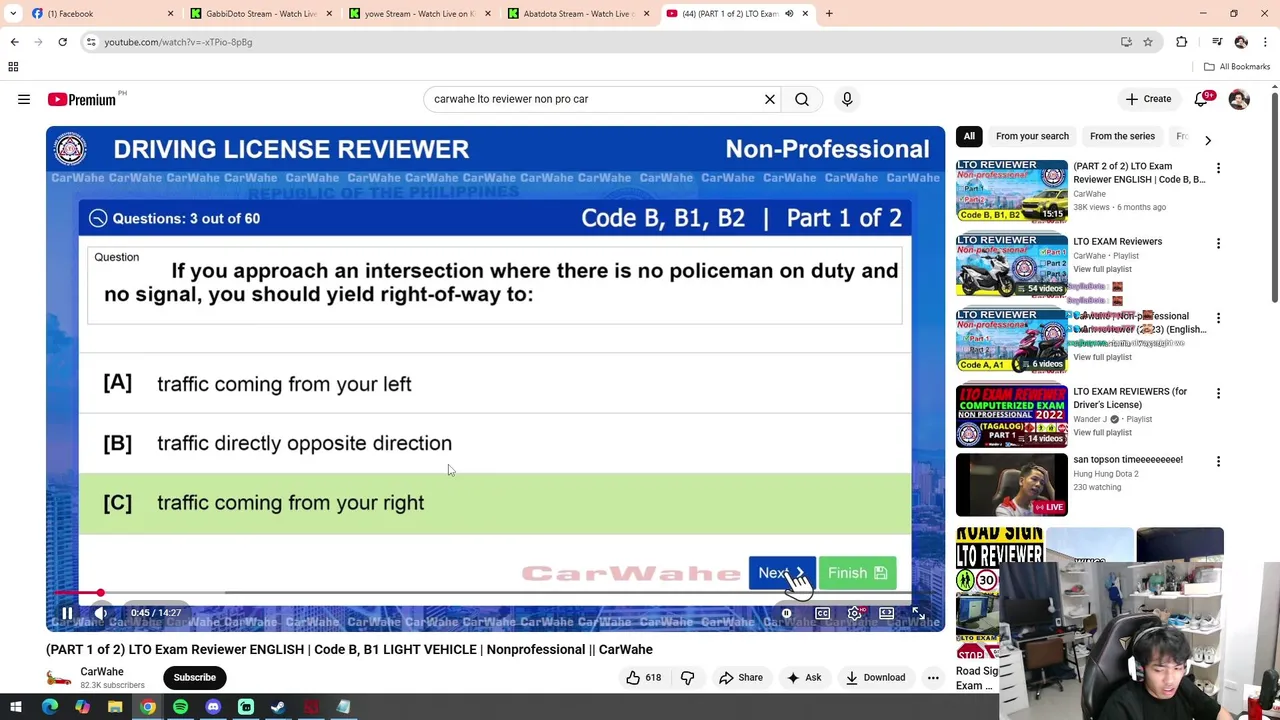Open PART 2 of 2 LTO Exam video thumbnail
The width and height of the screenshot is (1280, 720).
(1012, 190)
